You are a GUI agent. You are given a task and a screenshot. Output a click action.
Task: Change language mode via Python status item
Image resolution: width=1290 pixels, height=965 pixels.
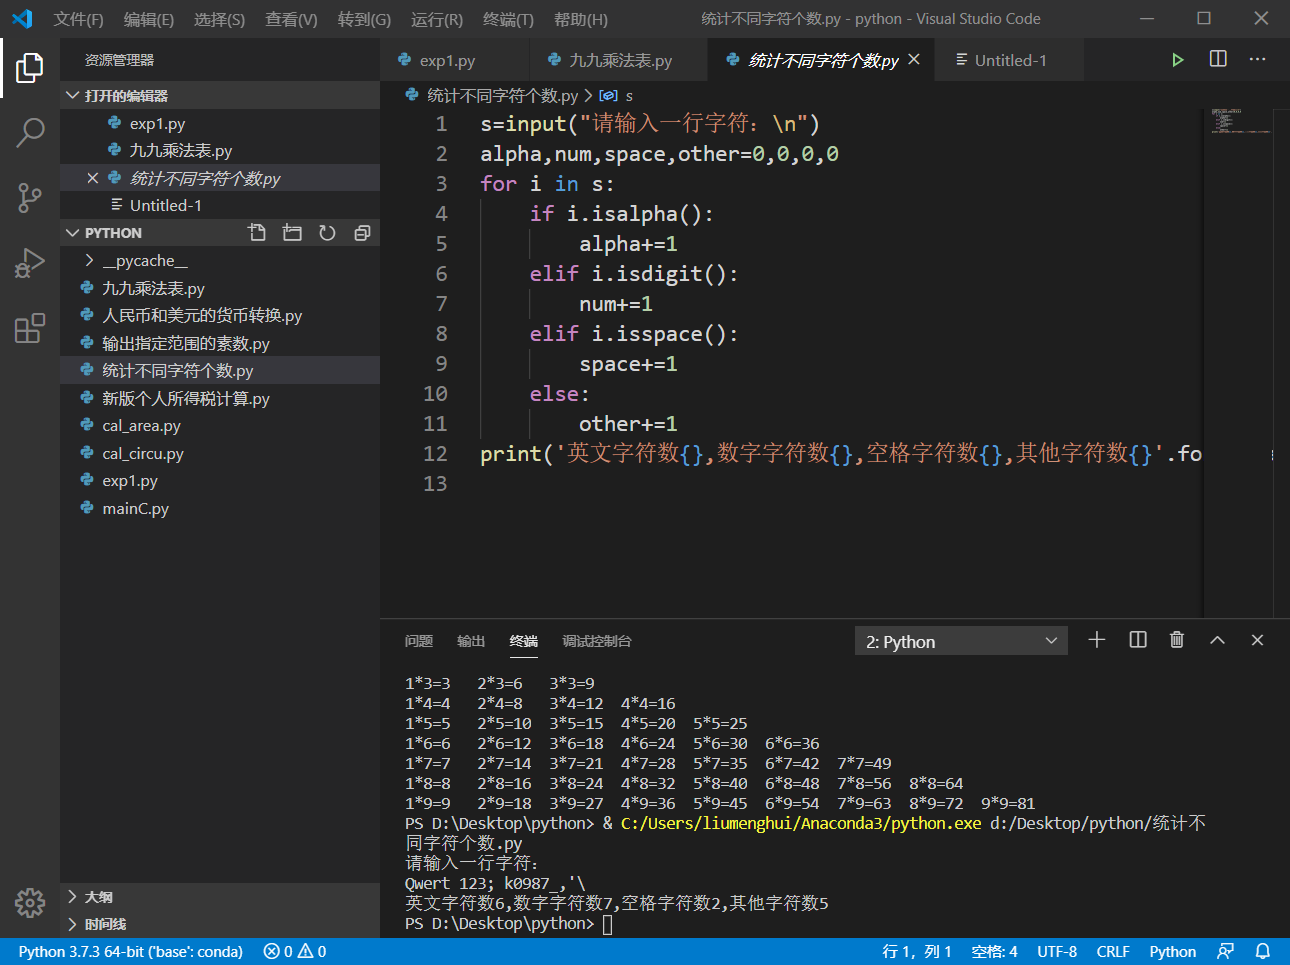(x=1172, y=951)
